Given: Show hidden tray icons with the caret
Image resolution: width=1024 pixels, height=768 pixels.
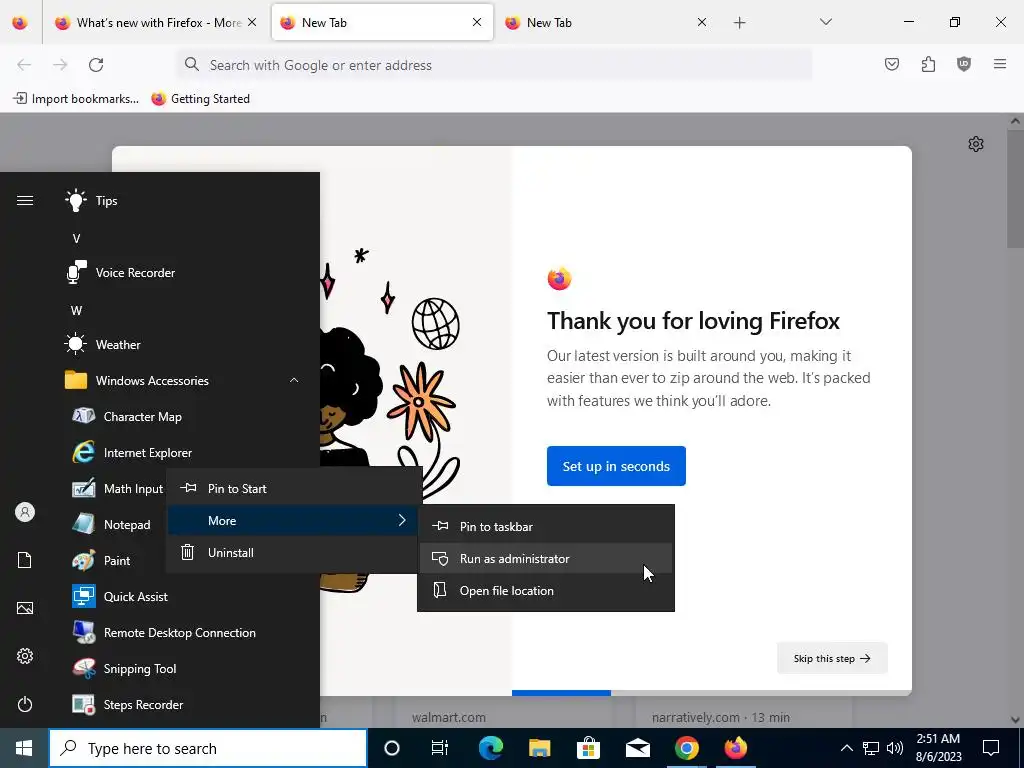Looking at the screenshot, I should coord(846,748).
